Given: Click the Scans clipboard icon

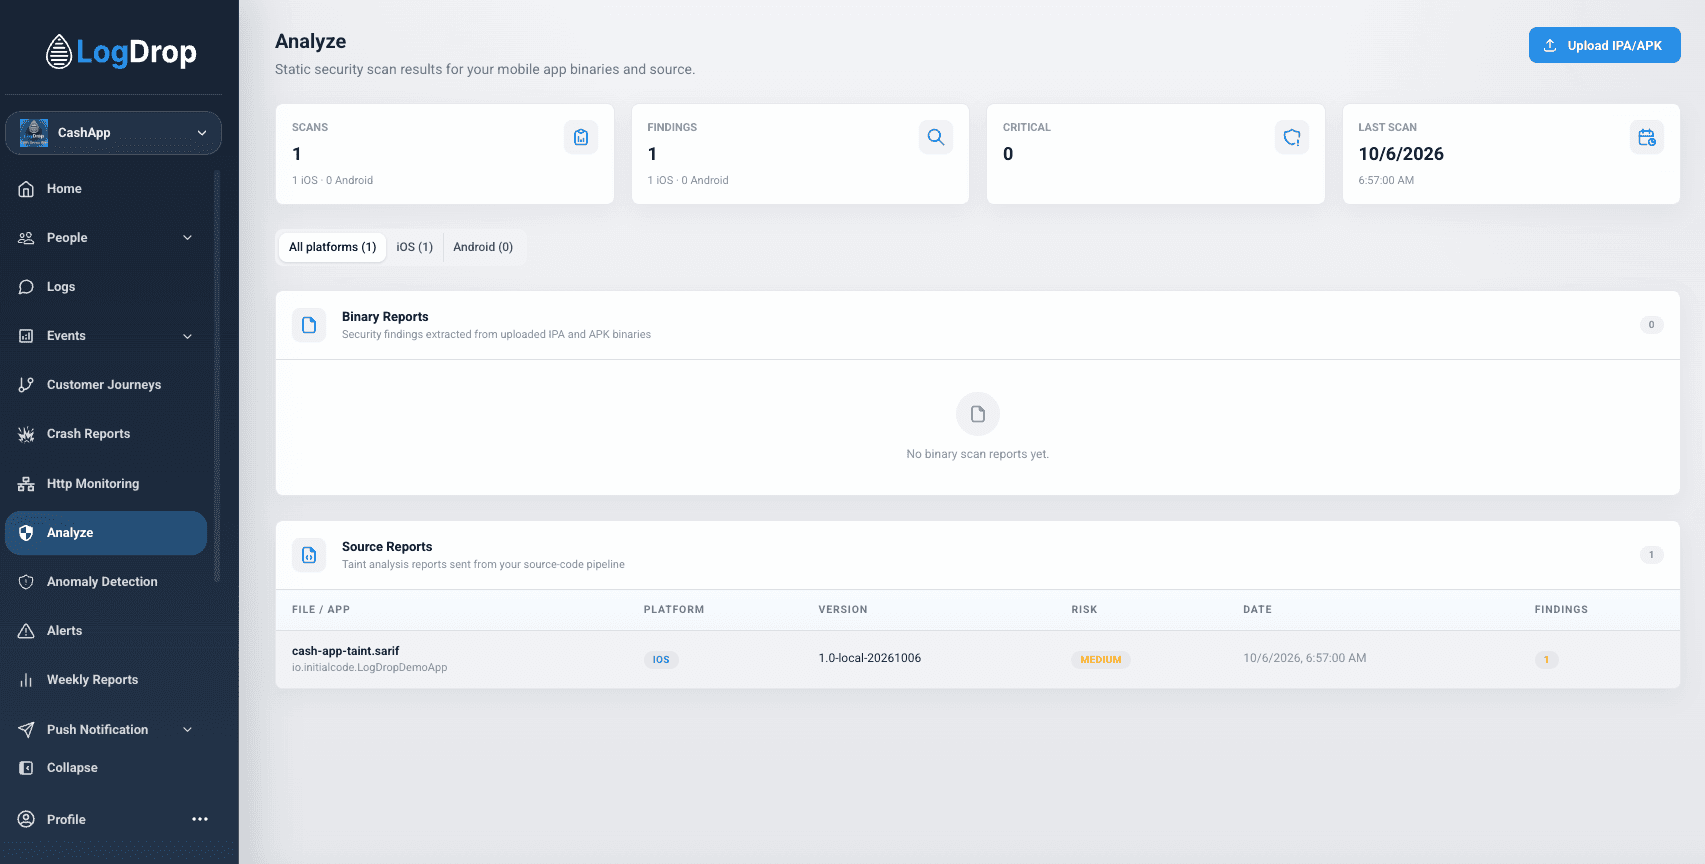Looking at the screenshot, I should point(581,137).
